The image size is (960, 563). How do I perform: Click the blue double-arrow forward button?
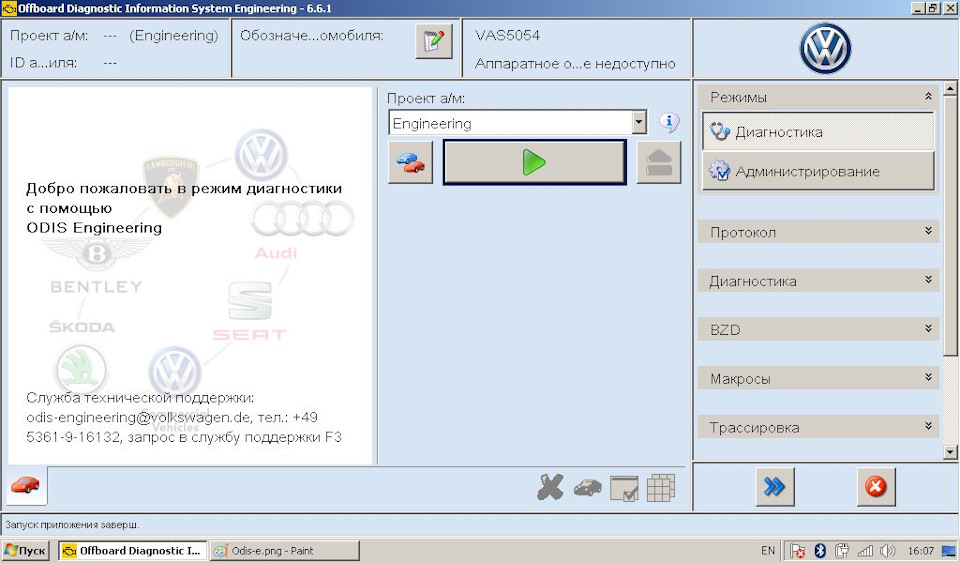[x=775, y=487]
